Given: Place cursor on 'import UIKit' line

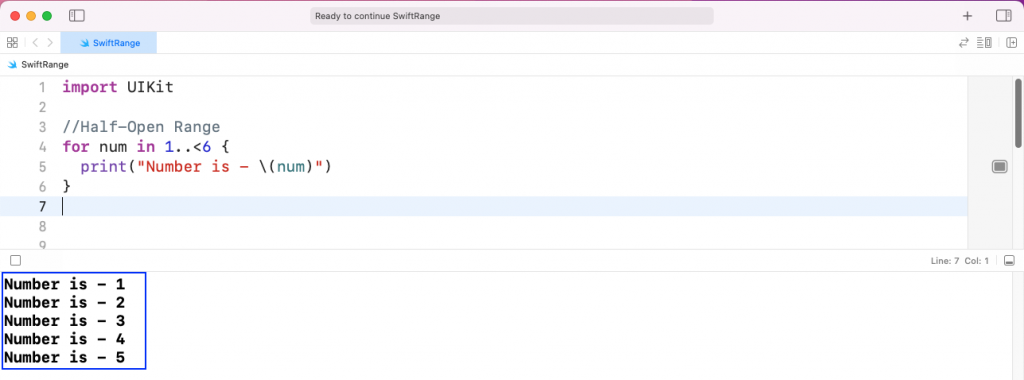Looking at the screenshot, I should pyautogui.click(x=118, y=87).
